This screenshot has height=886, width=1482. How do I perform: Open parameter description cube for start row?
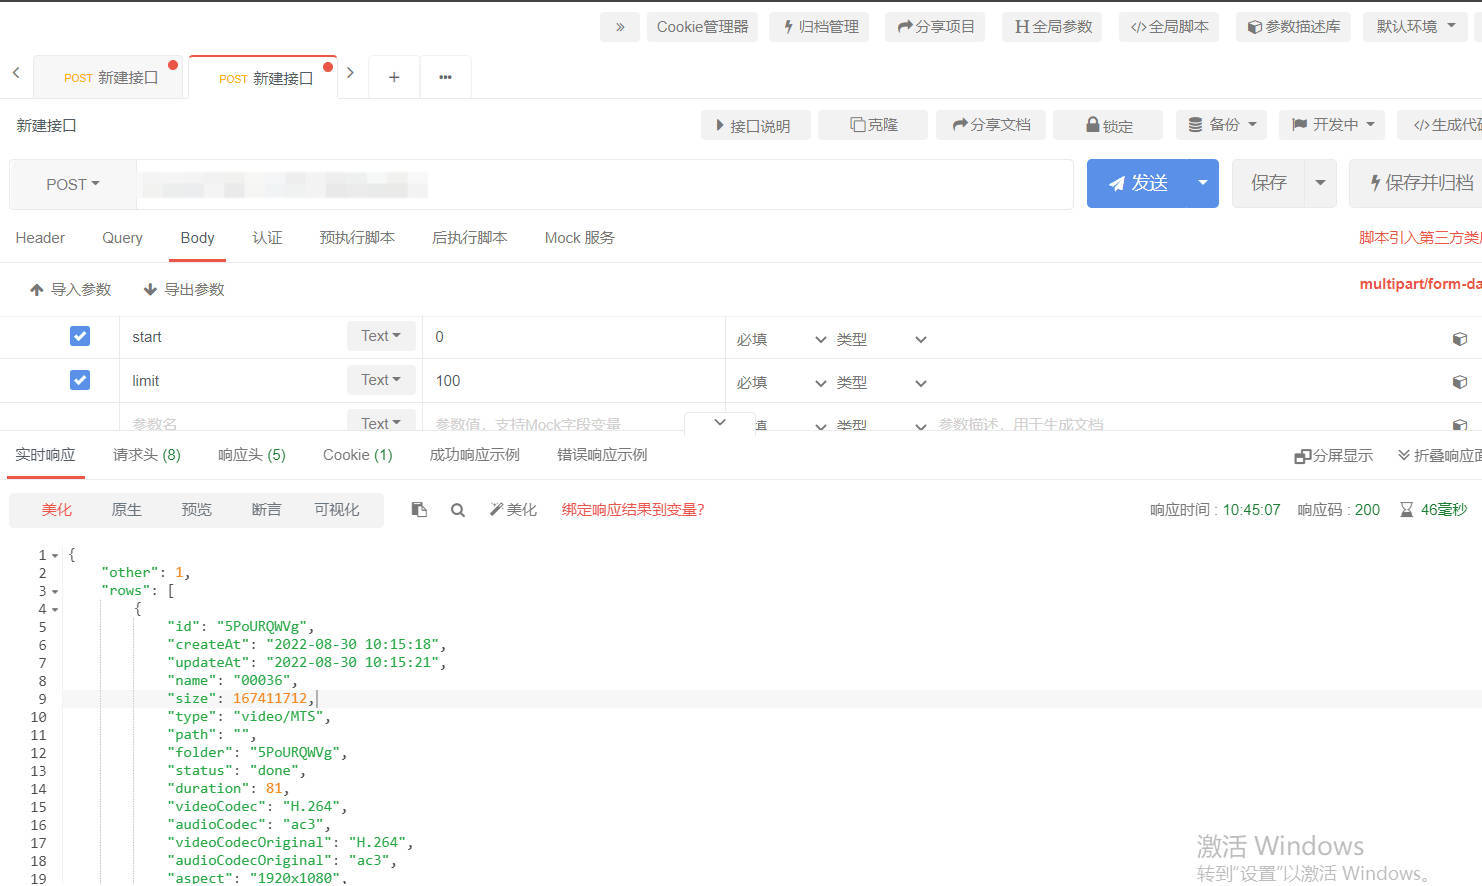[1460, 339]
